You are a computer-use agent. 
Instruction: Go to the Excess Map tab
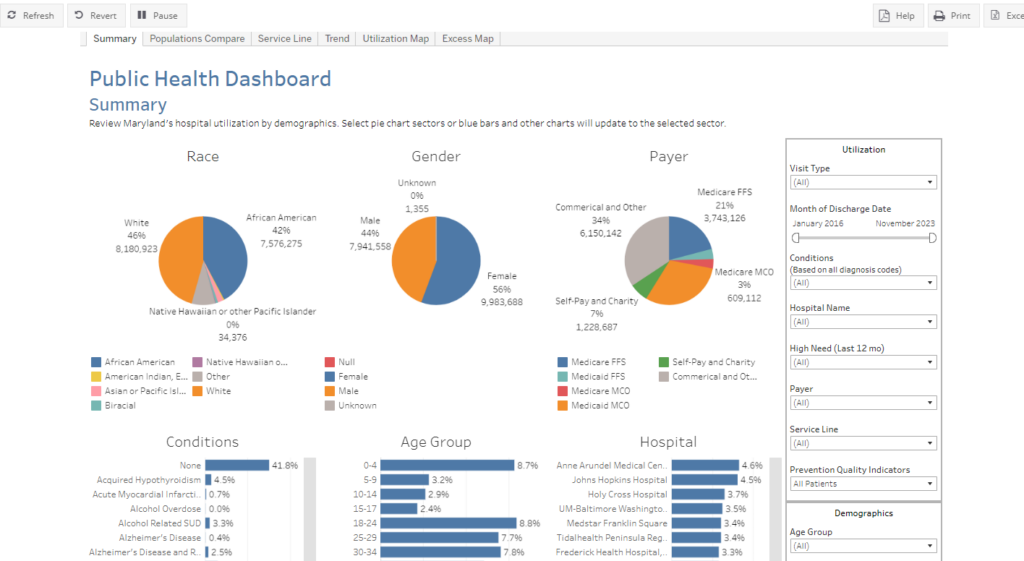coord(468,39)
